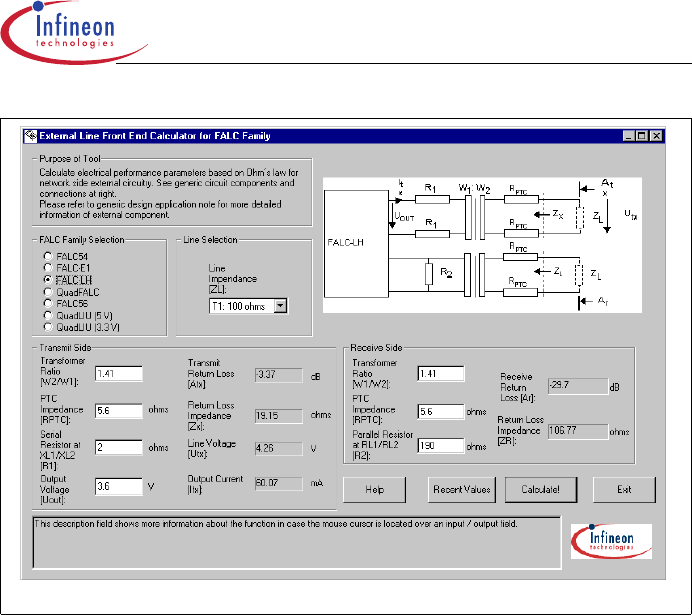Focus the Serial Resistor R1 input field
This screenshot has width=692, height=615.
coord(119,448)
